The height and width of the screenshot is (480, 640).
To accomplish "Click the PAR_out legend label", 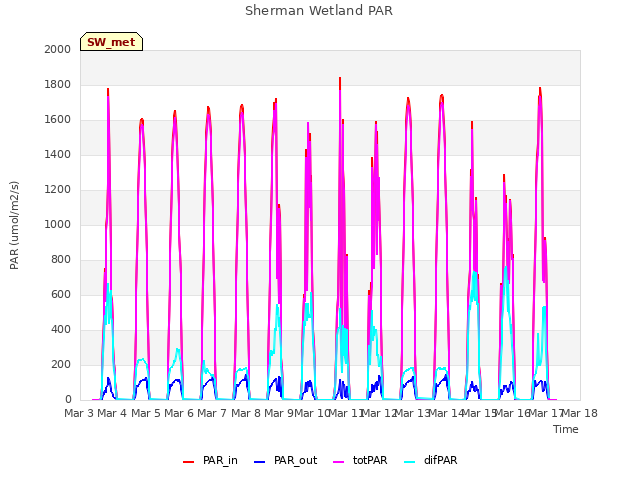I will click(x=296, y=460).
